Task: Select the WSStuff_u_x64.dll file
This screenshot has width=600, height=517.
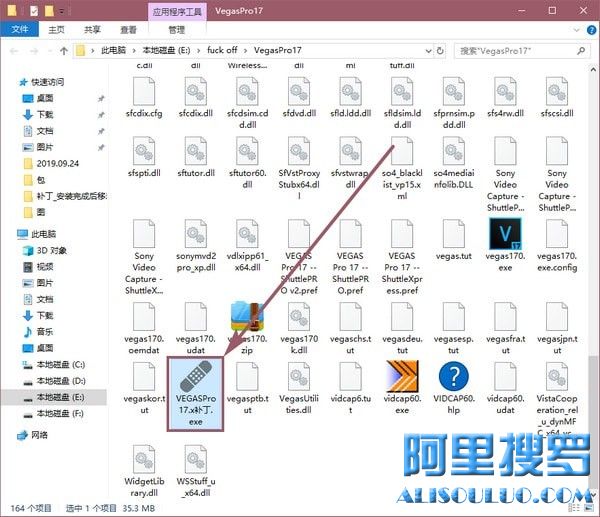Action: 196,471
